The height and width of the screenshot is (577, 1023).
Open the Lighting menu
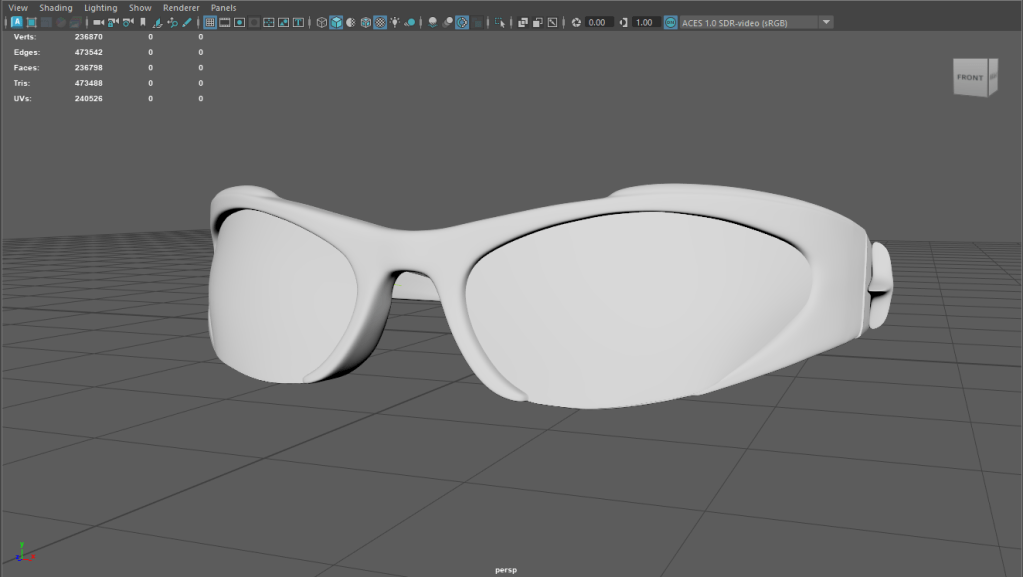[100, 8]
